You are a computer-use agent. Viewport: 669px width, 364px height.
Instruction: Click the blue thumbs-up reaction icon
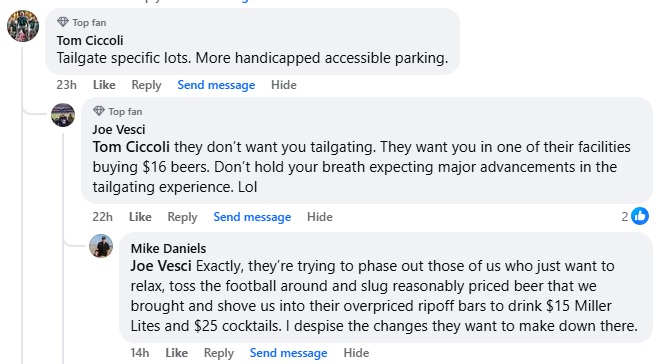tap(640, 216)
